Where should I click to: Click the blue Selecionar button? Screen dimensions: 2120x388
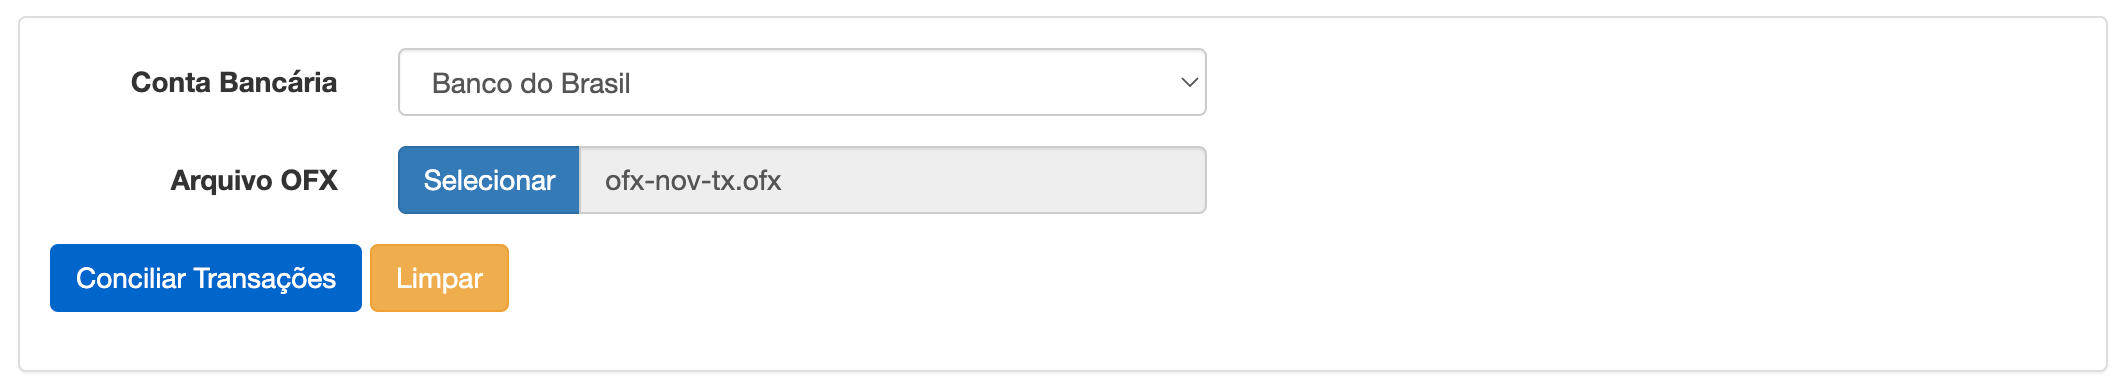tap(489, 180)
